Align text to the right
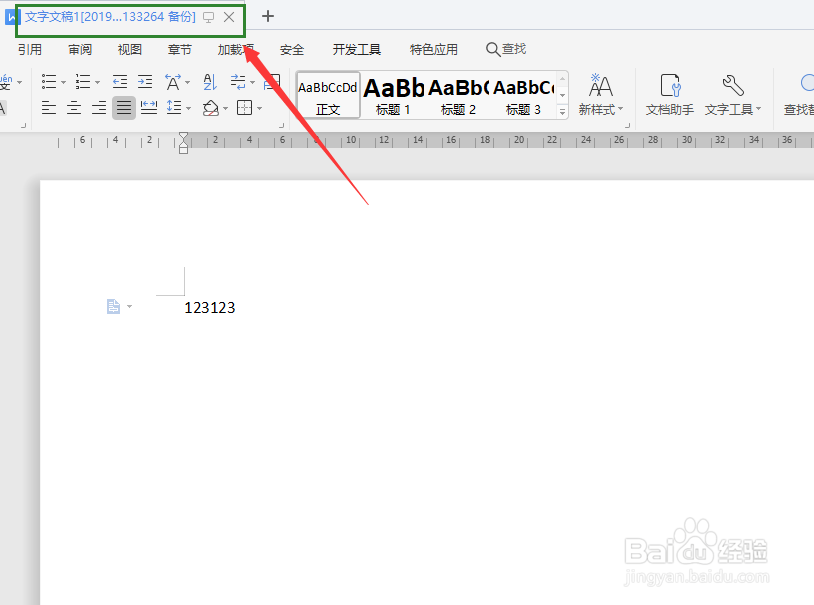814x605 pixels. [x=99, y=108]
